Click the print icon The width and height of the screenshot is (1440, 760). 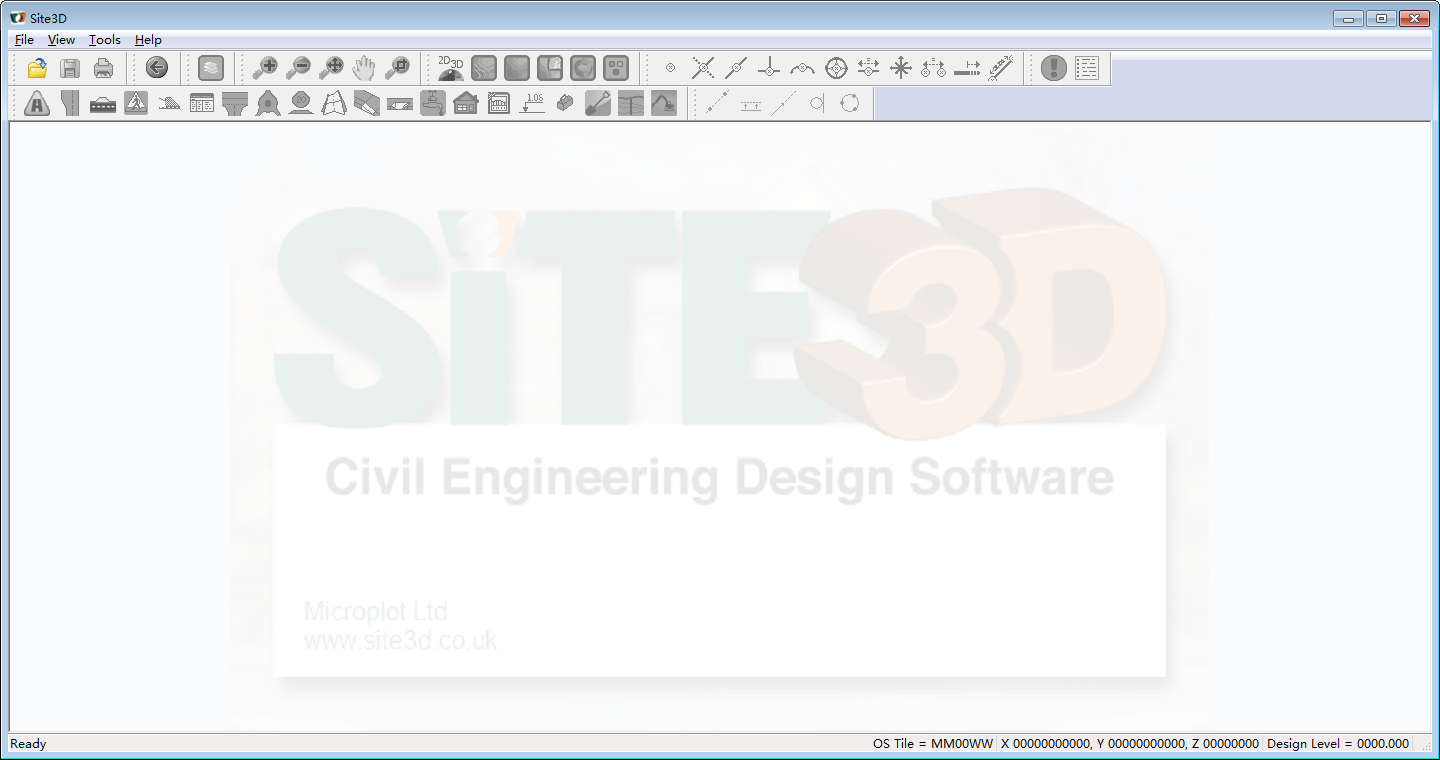click(x=103, y=68)
